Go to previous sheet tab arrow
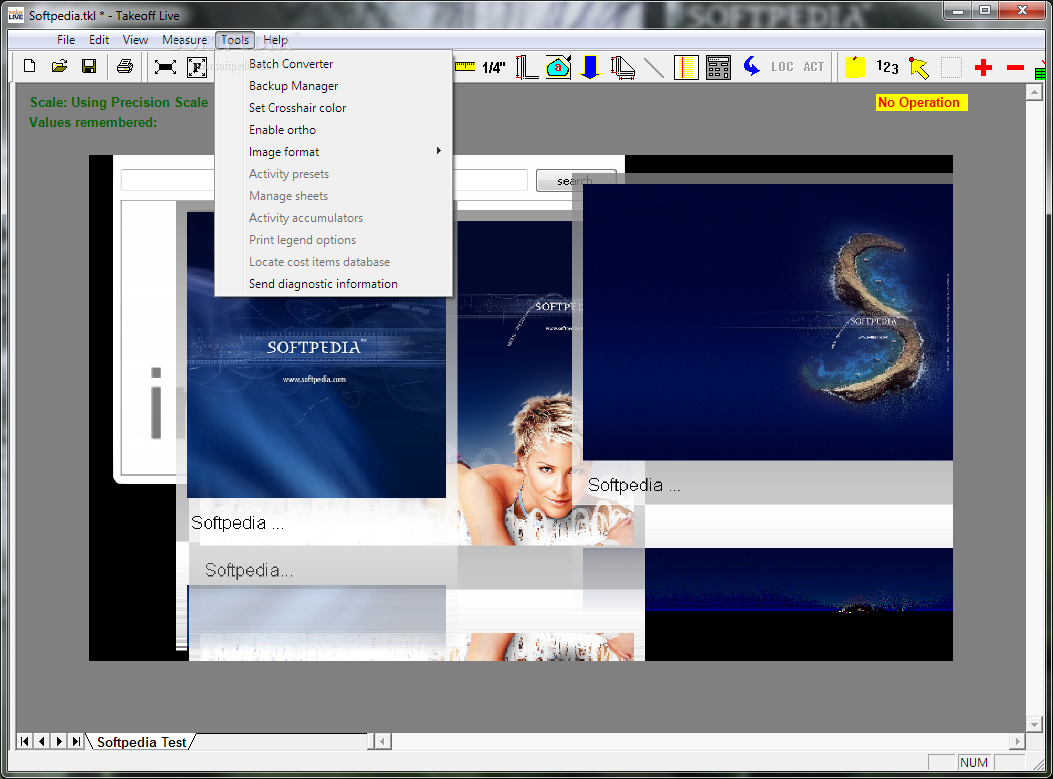This screenshot has height=779, width=1053. click(42, 741)
